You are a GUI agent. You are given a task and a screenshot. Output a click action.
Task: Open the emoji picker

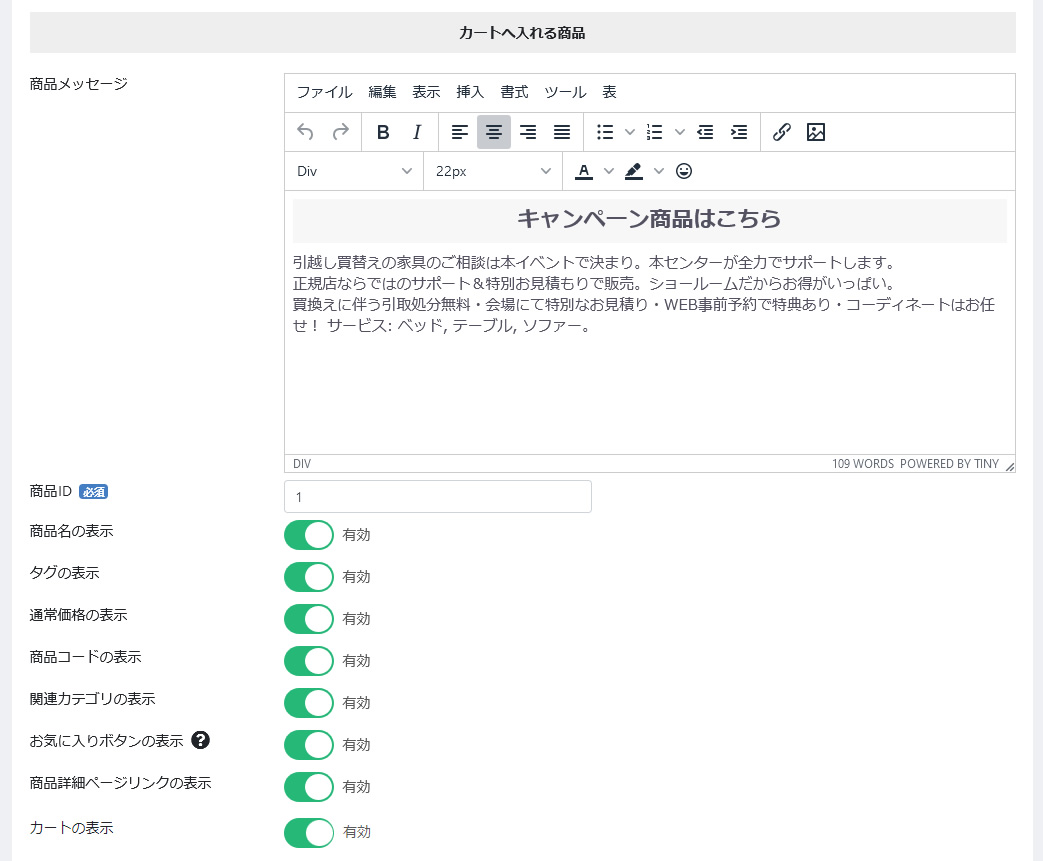click(684, 171)
